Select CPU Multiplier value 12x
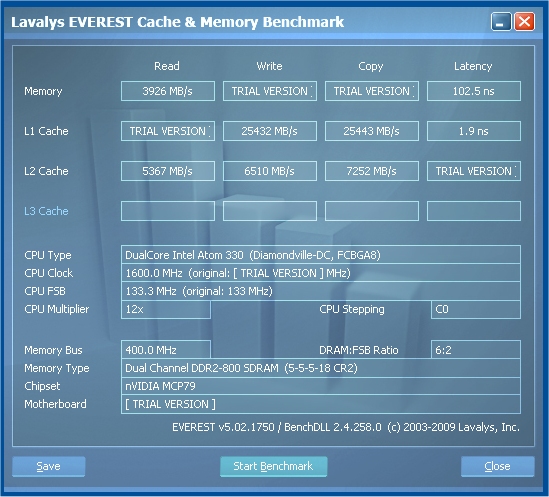 pos(166,309)
